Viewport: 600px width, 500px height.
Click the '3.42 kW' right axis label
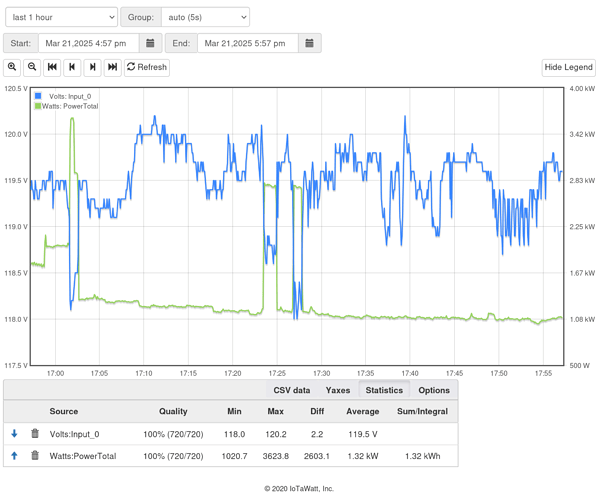(582, 134)
